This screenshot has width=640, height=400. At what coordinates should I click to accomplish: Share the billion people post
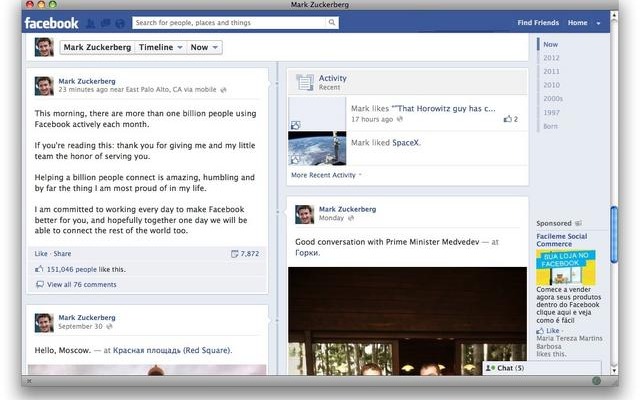(x=62, y=253)
